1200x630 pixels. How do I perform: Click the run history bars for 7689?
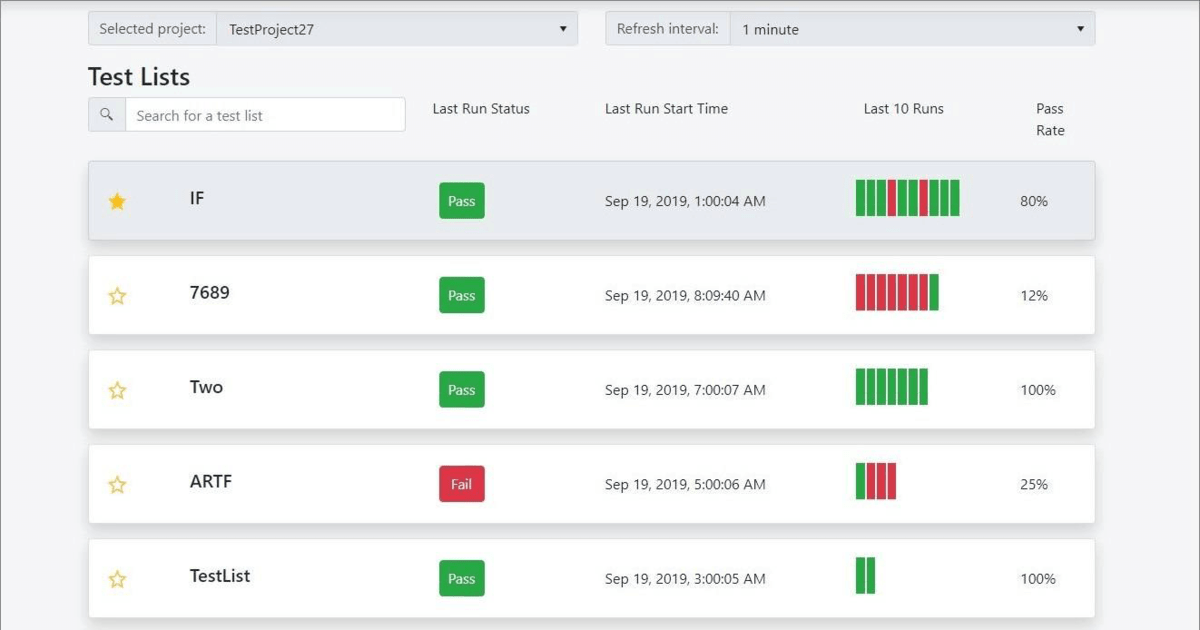(x=897, y=292)
